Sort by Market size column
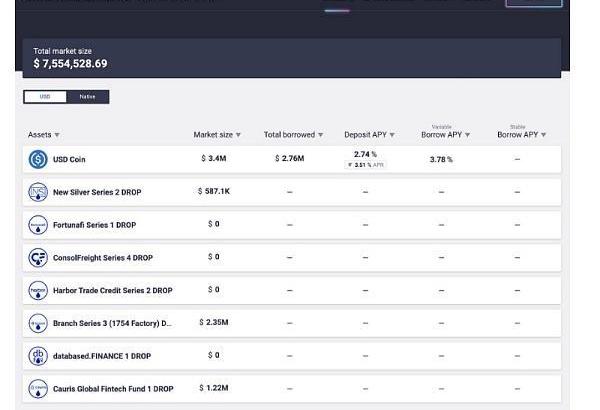The height and width of the screenshot is (410, 600). point(216,135)
